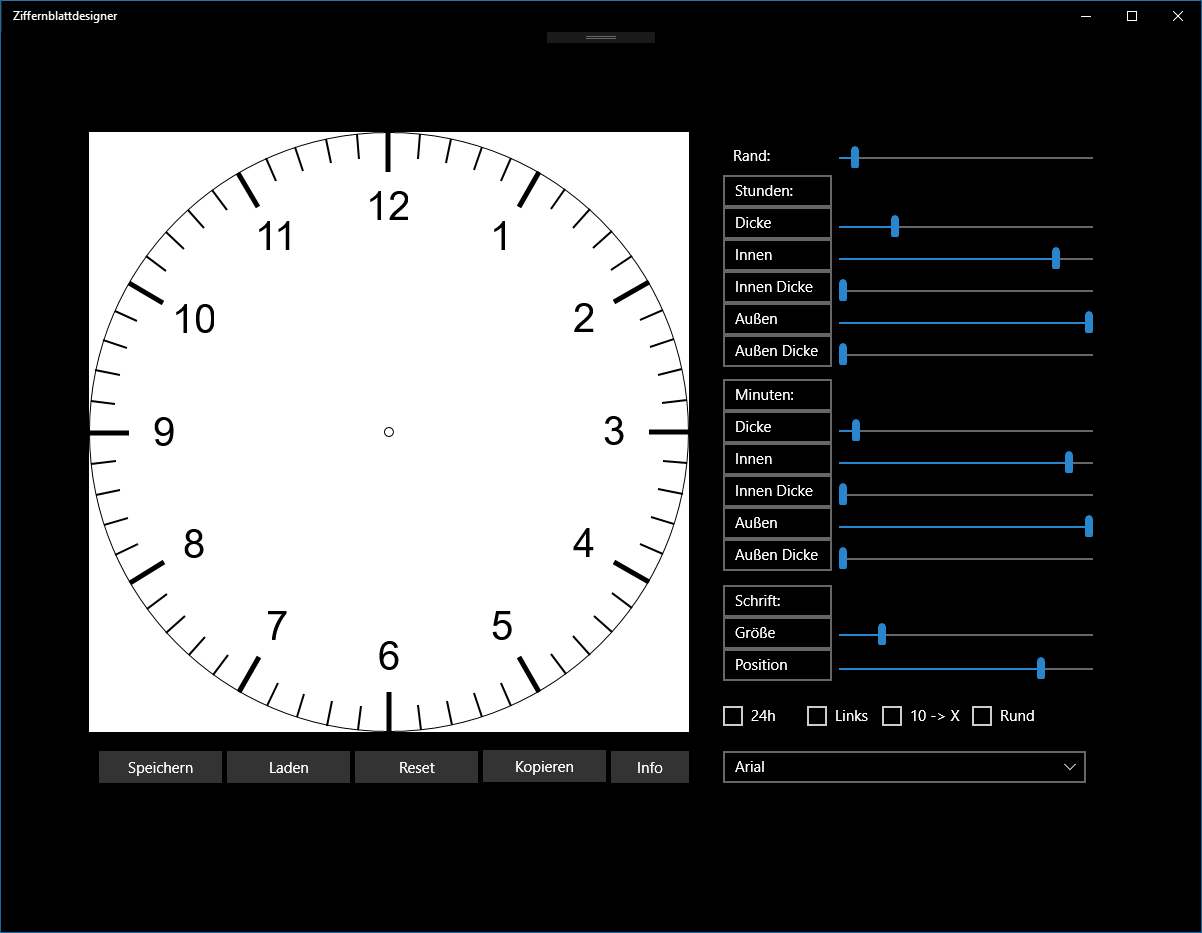
Task: Select the Minuten Außen Dicke label box
Action: coord(777,555)
